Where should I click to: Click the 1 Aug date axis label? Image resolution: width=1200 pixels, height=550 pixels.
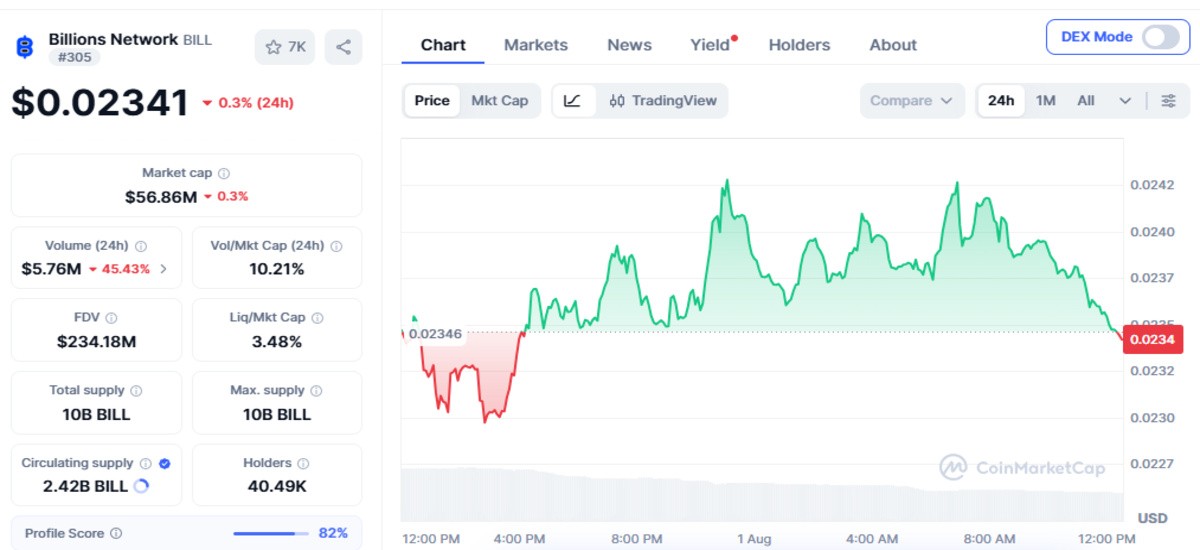click(754, 539)
